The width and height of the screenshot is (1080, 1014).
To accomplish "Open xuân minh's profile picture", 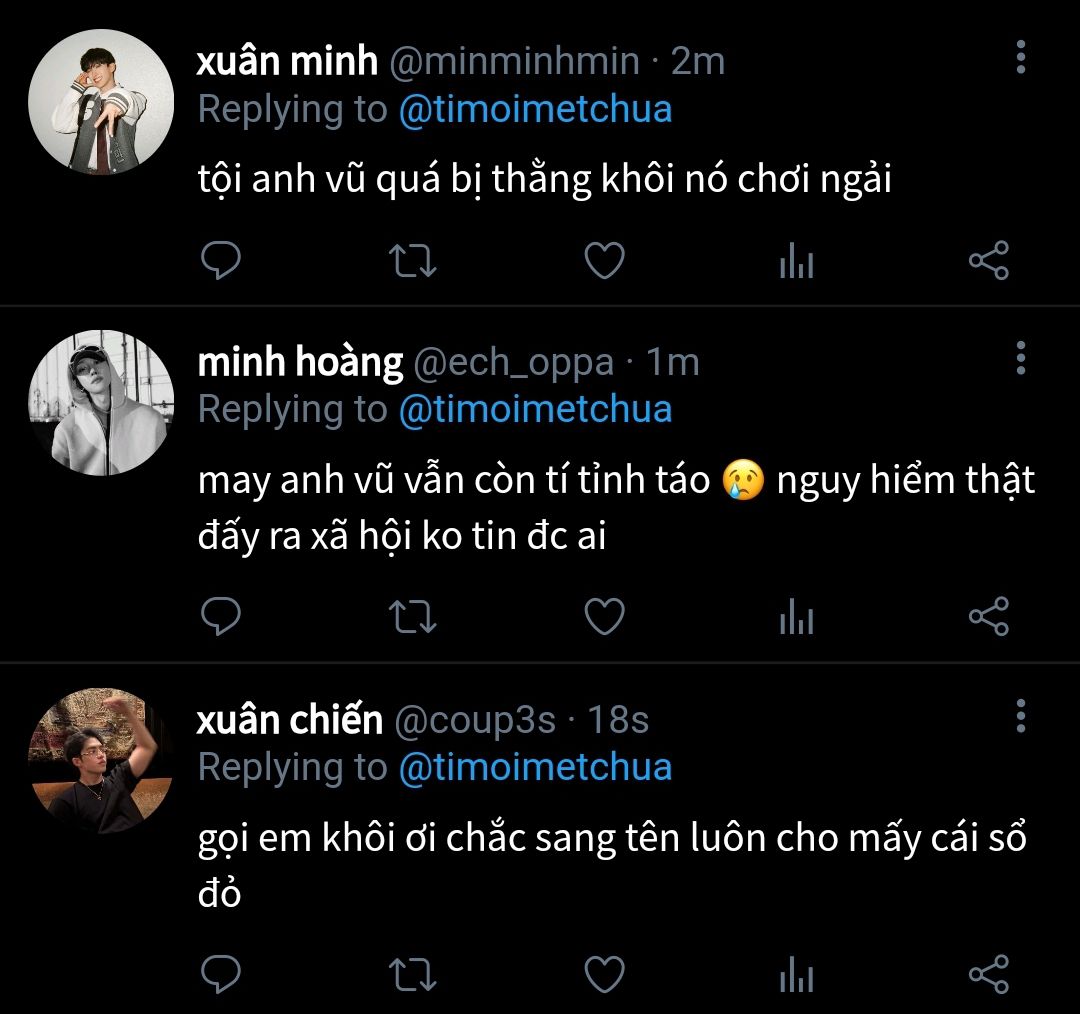I will tap(101, 103).
